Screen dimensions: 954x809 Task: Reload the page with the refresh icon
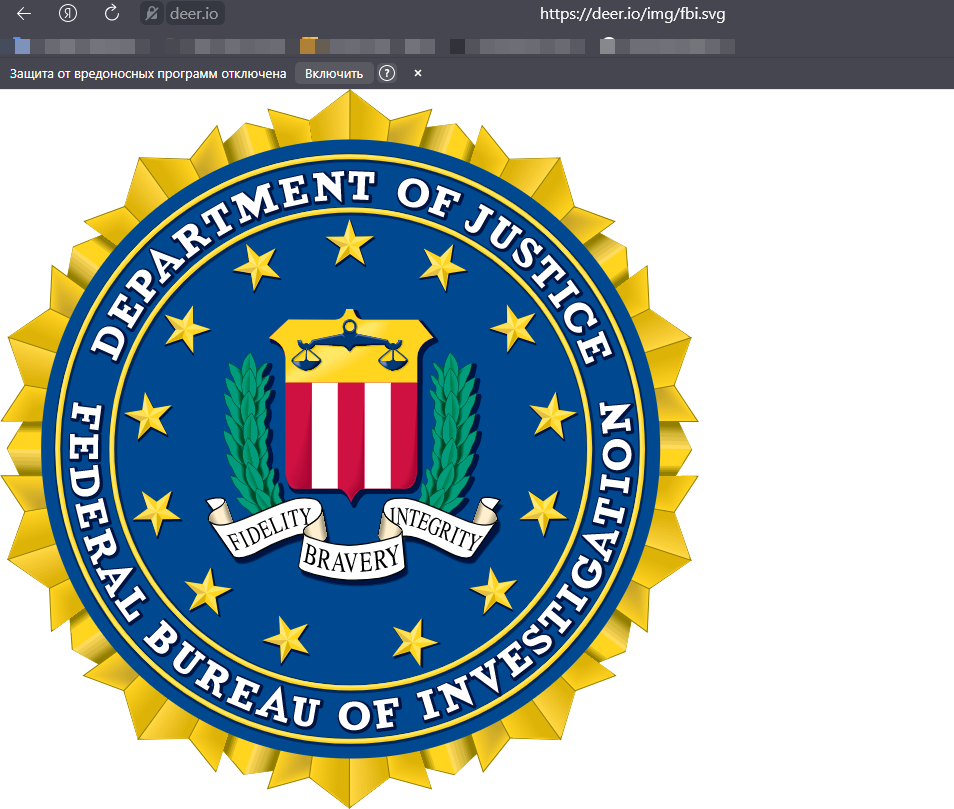[x=112, y=13]
